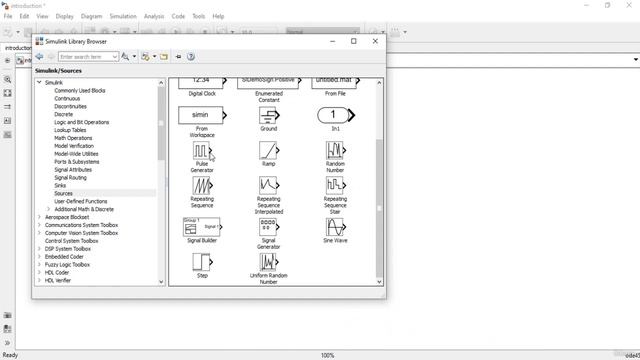Select the From File block
Screen dimensions: 640x360
(x=336, y=83)
